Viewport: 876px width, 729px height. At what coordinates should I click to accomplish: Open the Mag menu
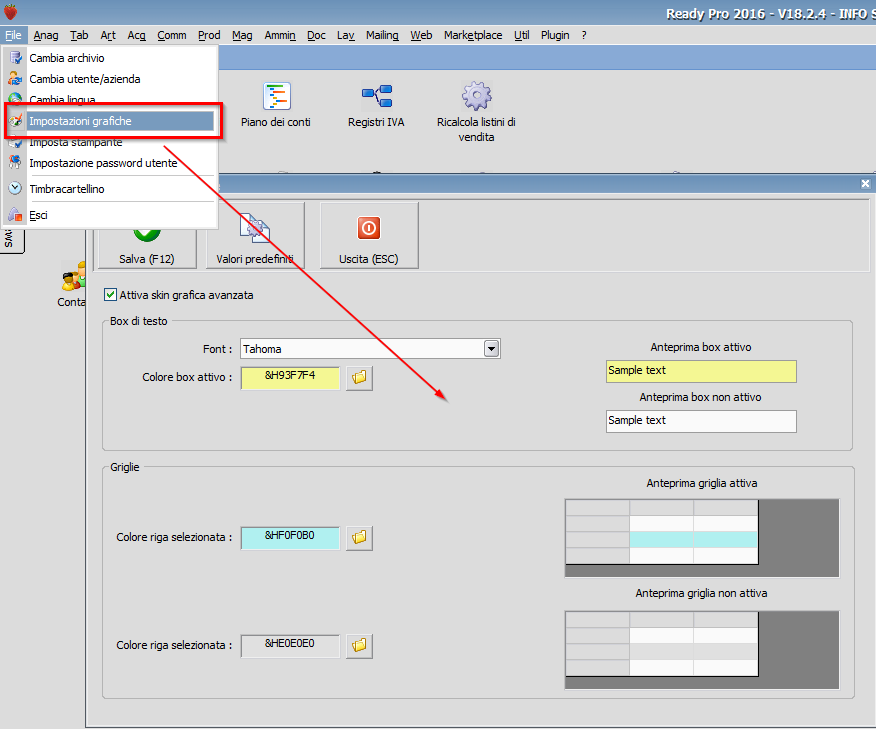pos(242,35)
